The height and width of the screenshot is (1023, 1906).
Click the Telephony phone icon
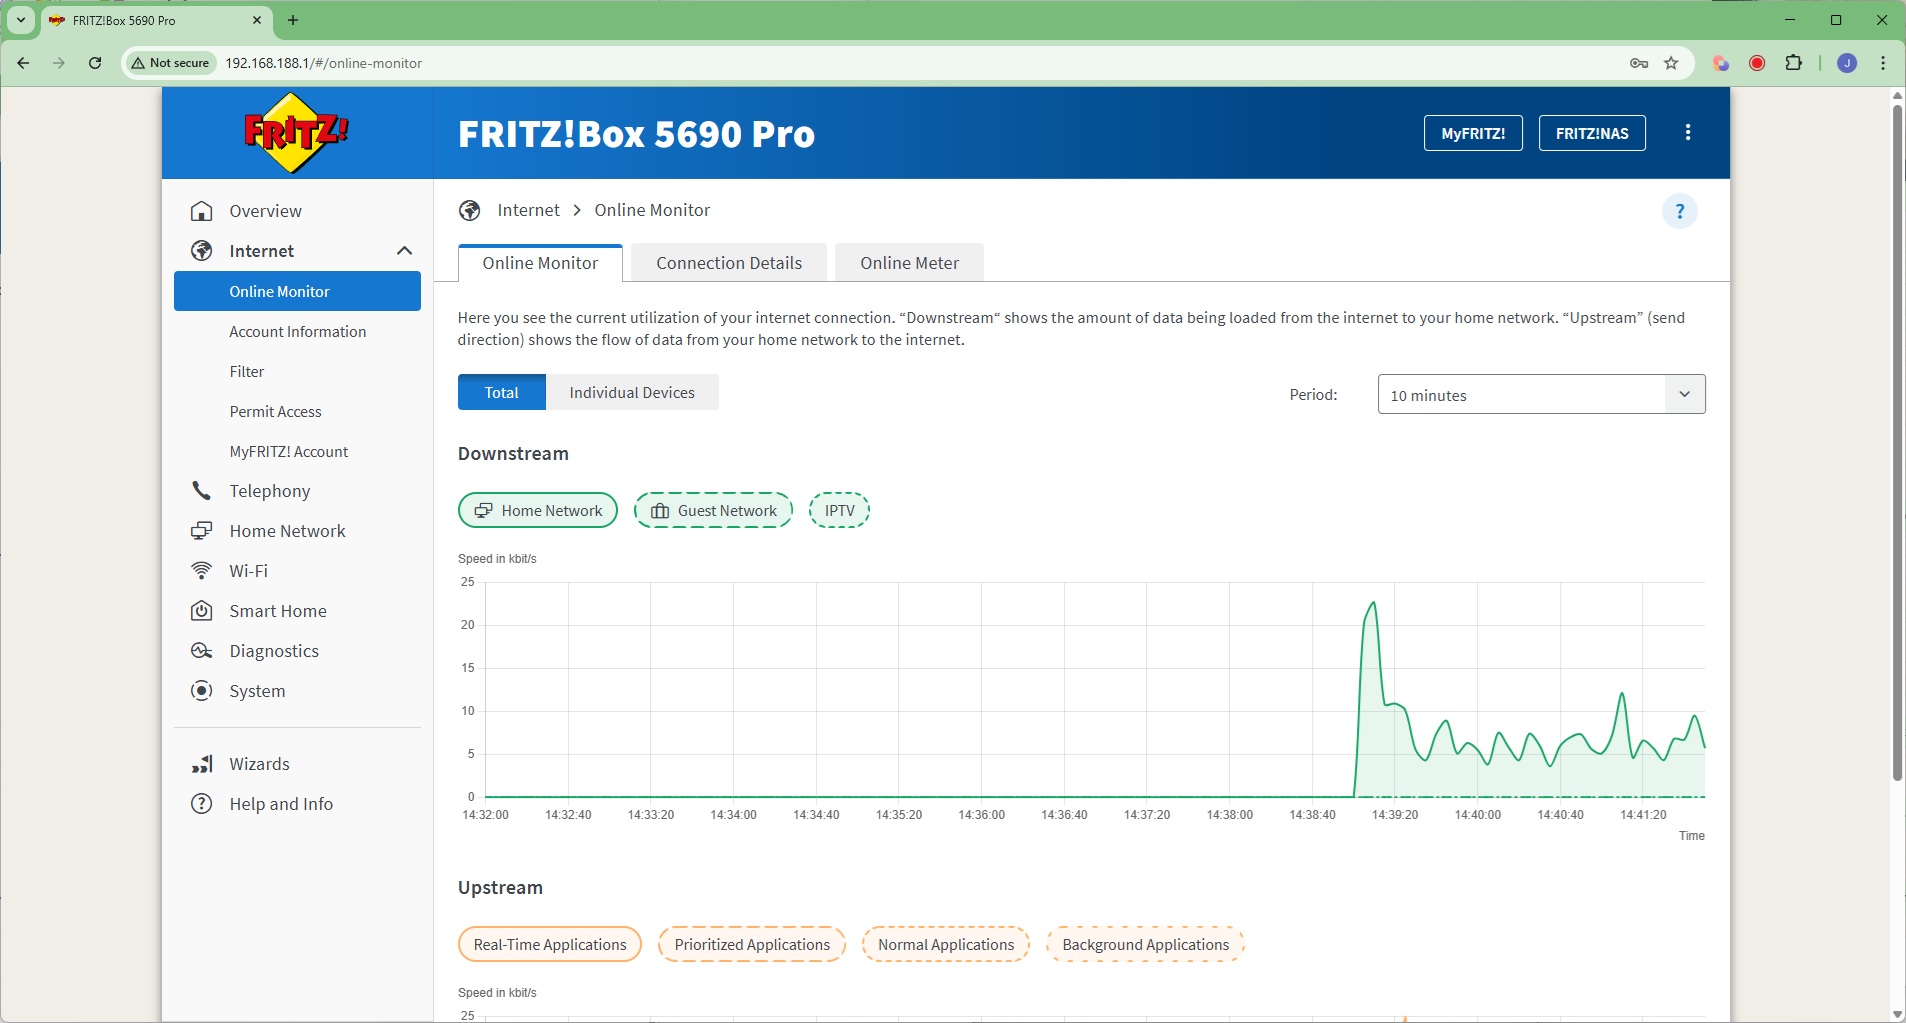[x=202, y=491]
